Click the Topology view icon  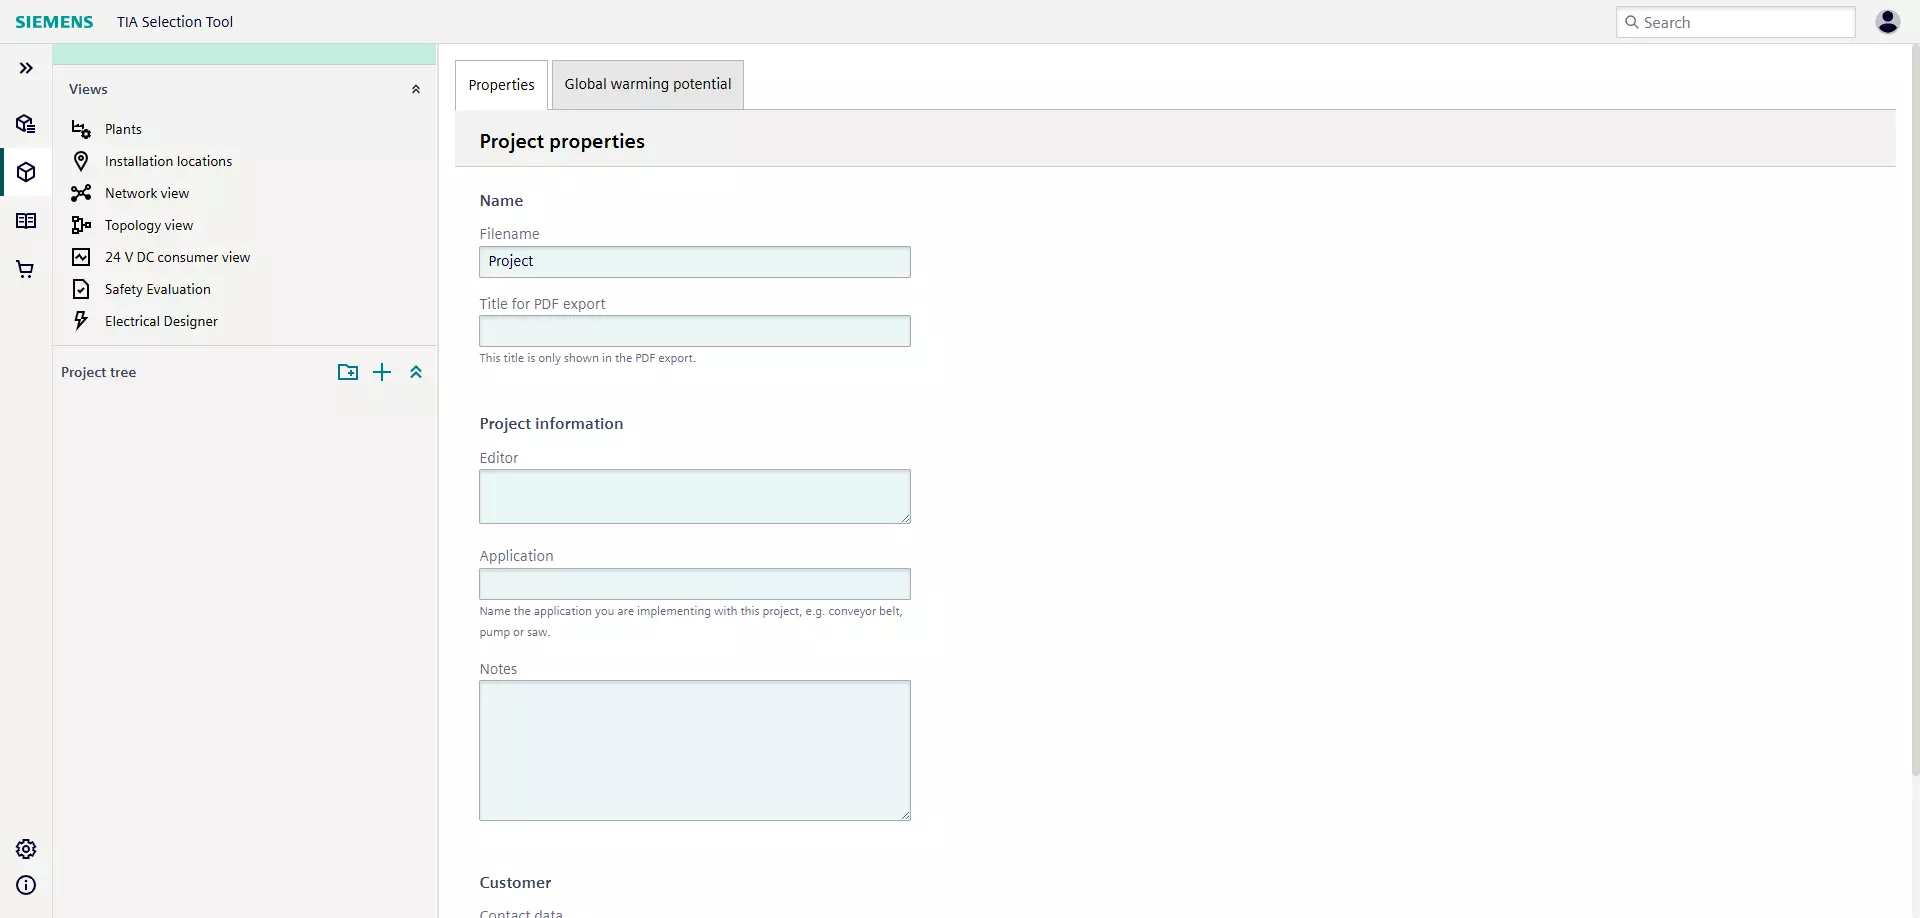pyautogui.click(x=81, y=225)
